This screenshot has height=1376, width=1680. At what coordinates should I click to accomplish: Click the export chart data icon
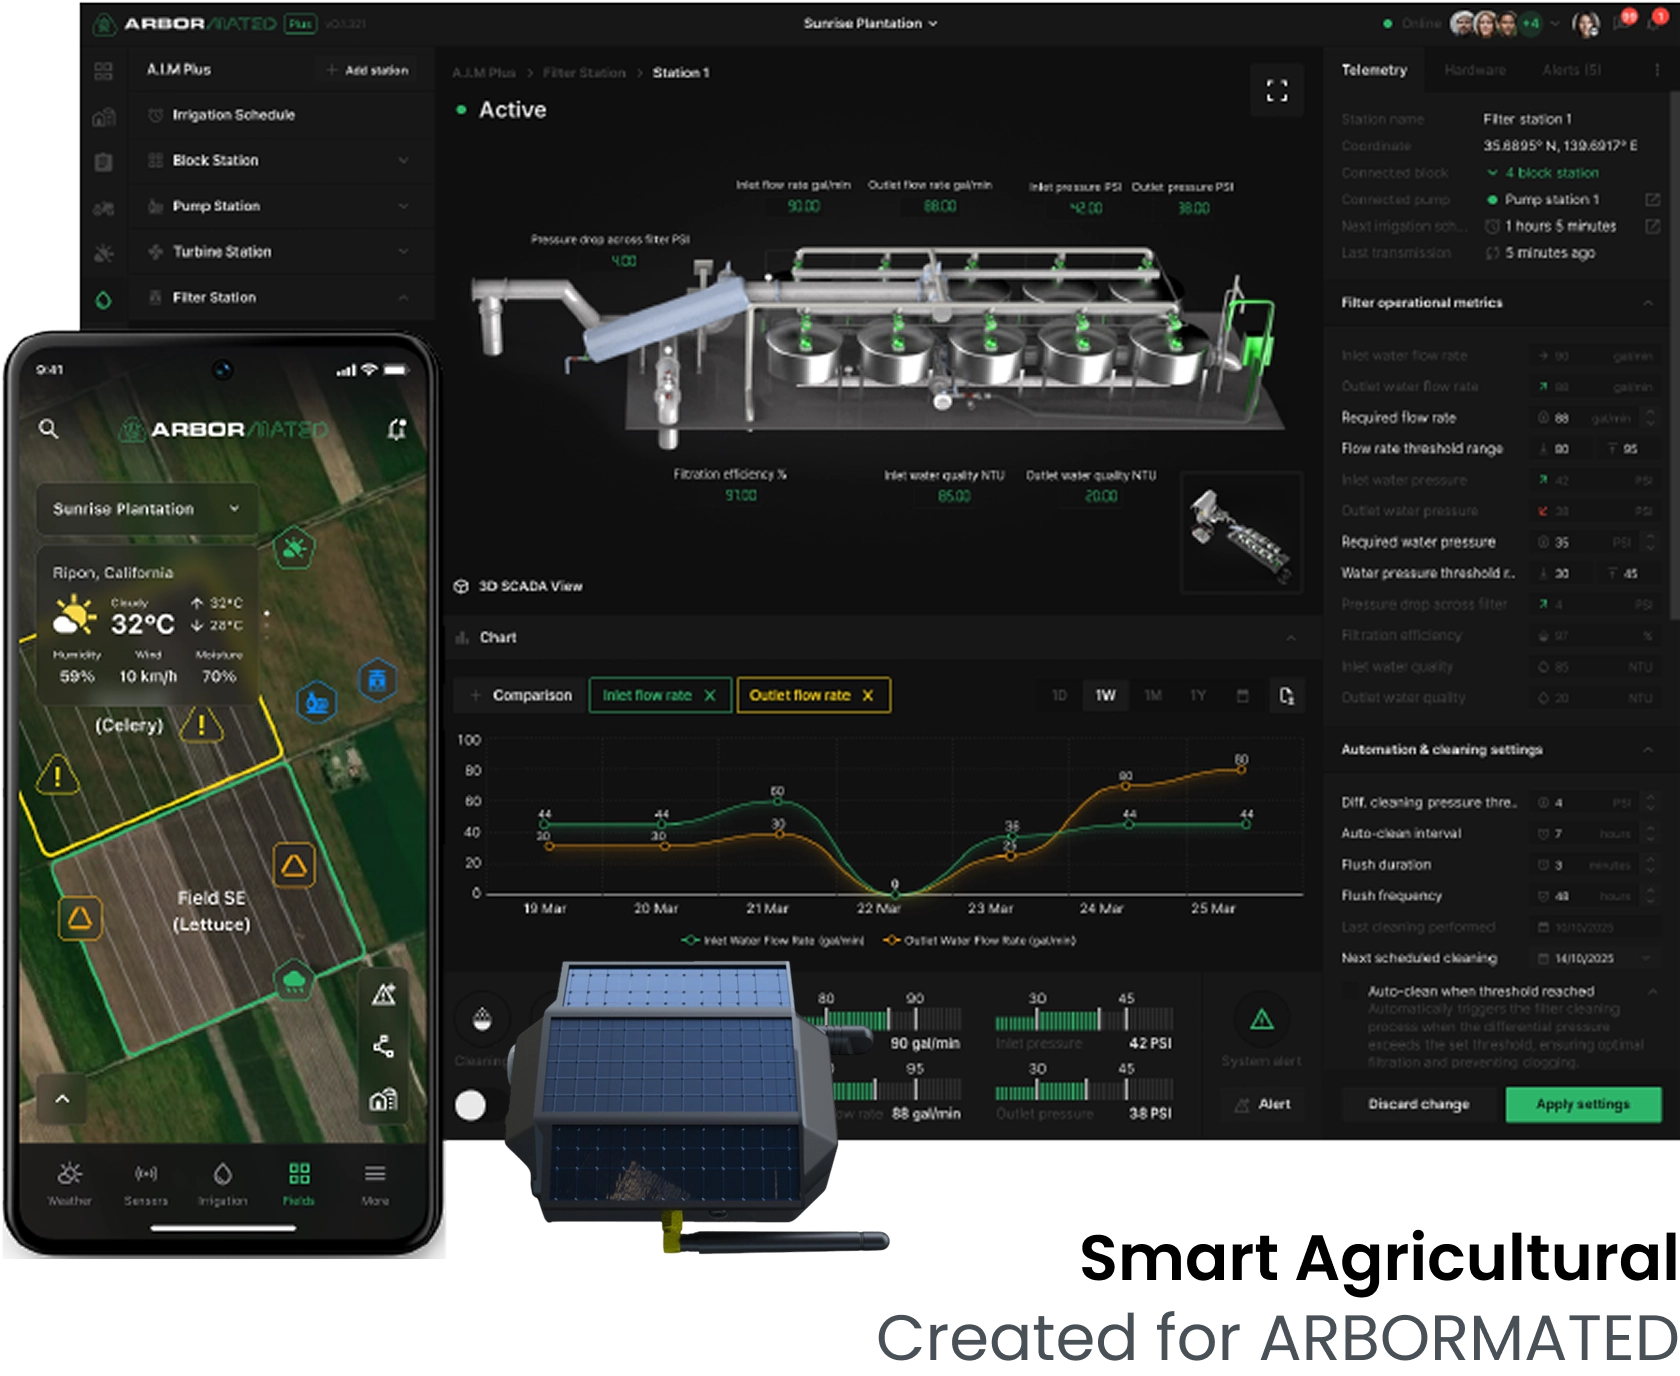(1287, 695)
